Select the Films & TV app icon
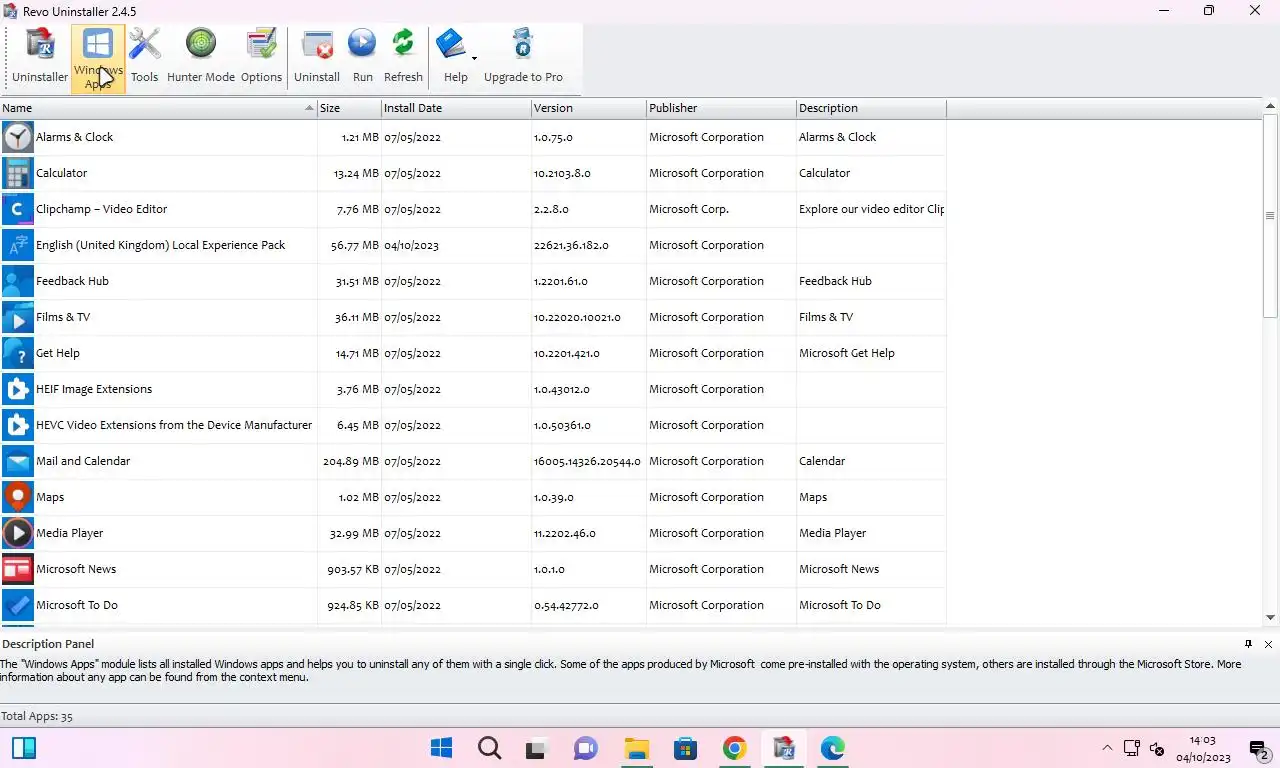1280x768 pixels. 17,317
